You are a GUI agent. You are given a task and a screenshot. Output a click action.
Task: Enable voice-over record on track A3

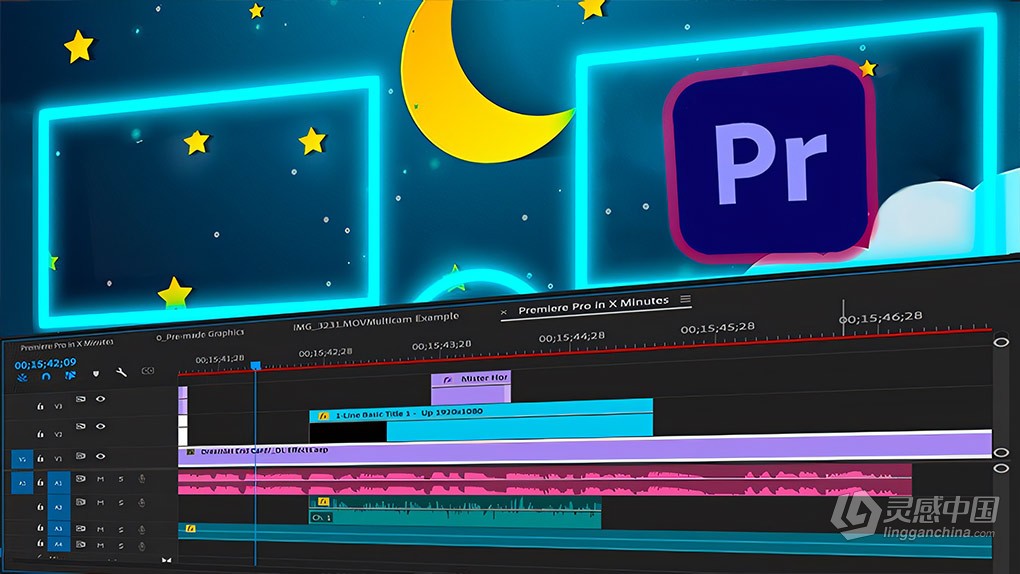142,529
